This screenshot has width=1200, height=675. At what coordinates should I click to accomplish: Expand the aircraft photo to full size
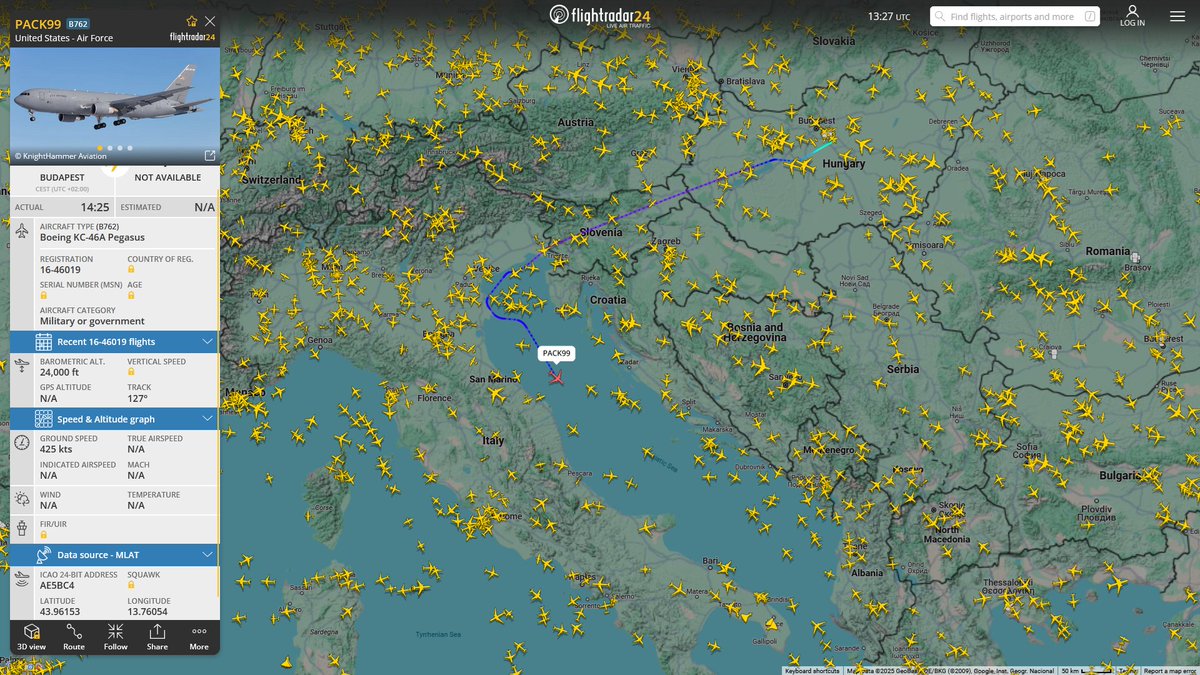pos(208,155)
